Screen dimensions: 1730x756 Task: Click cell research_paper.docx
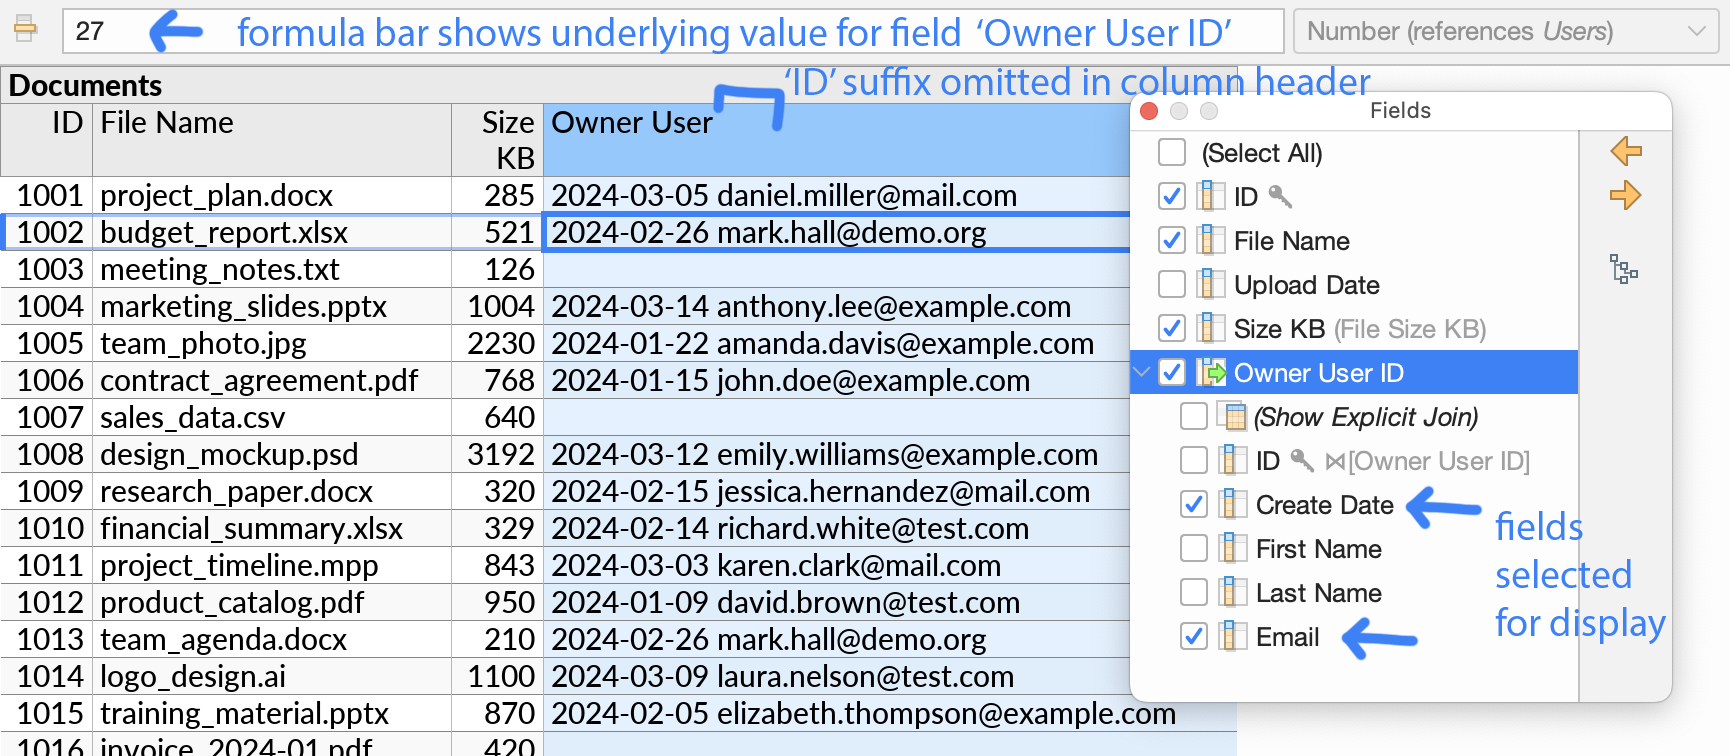point(272,491)
